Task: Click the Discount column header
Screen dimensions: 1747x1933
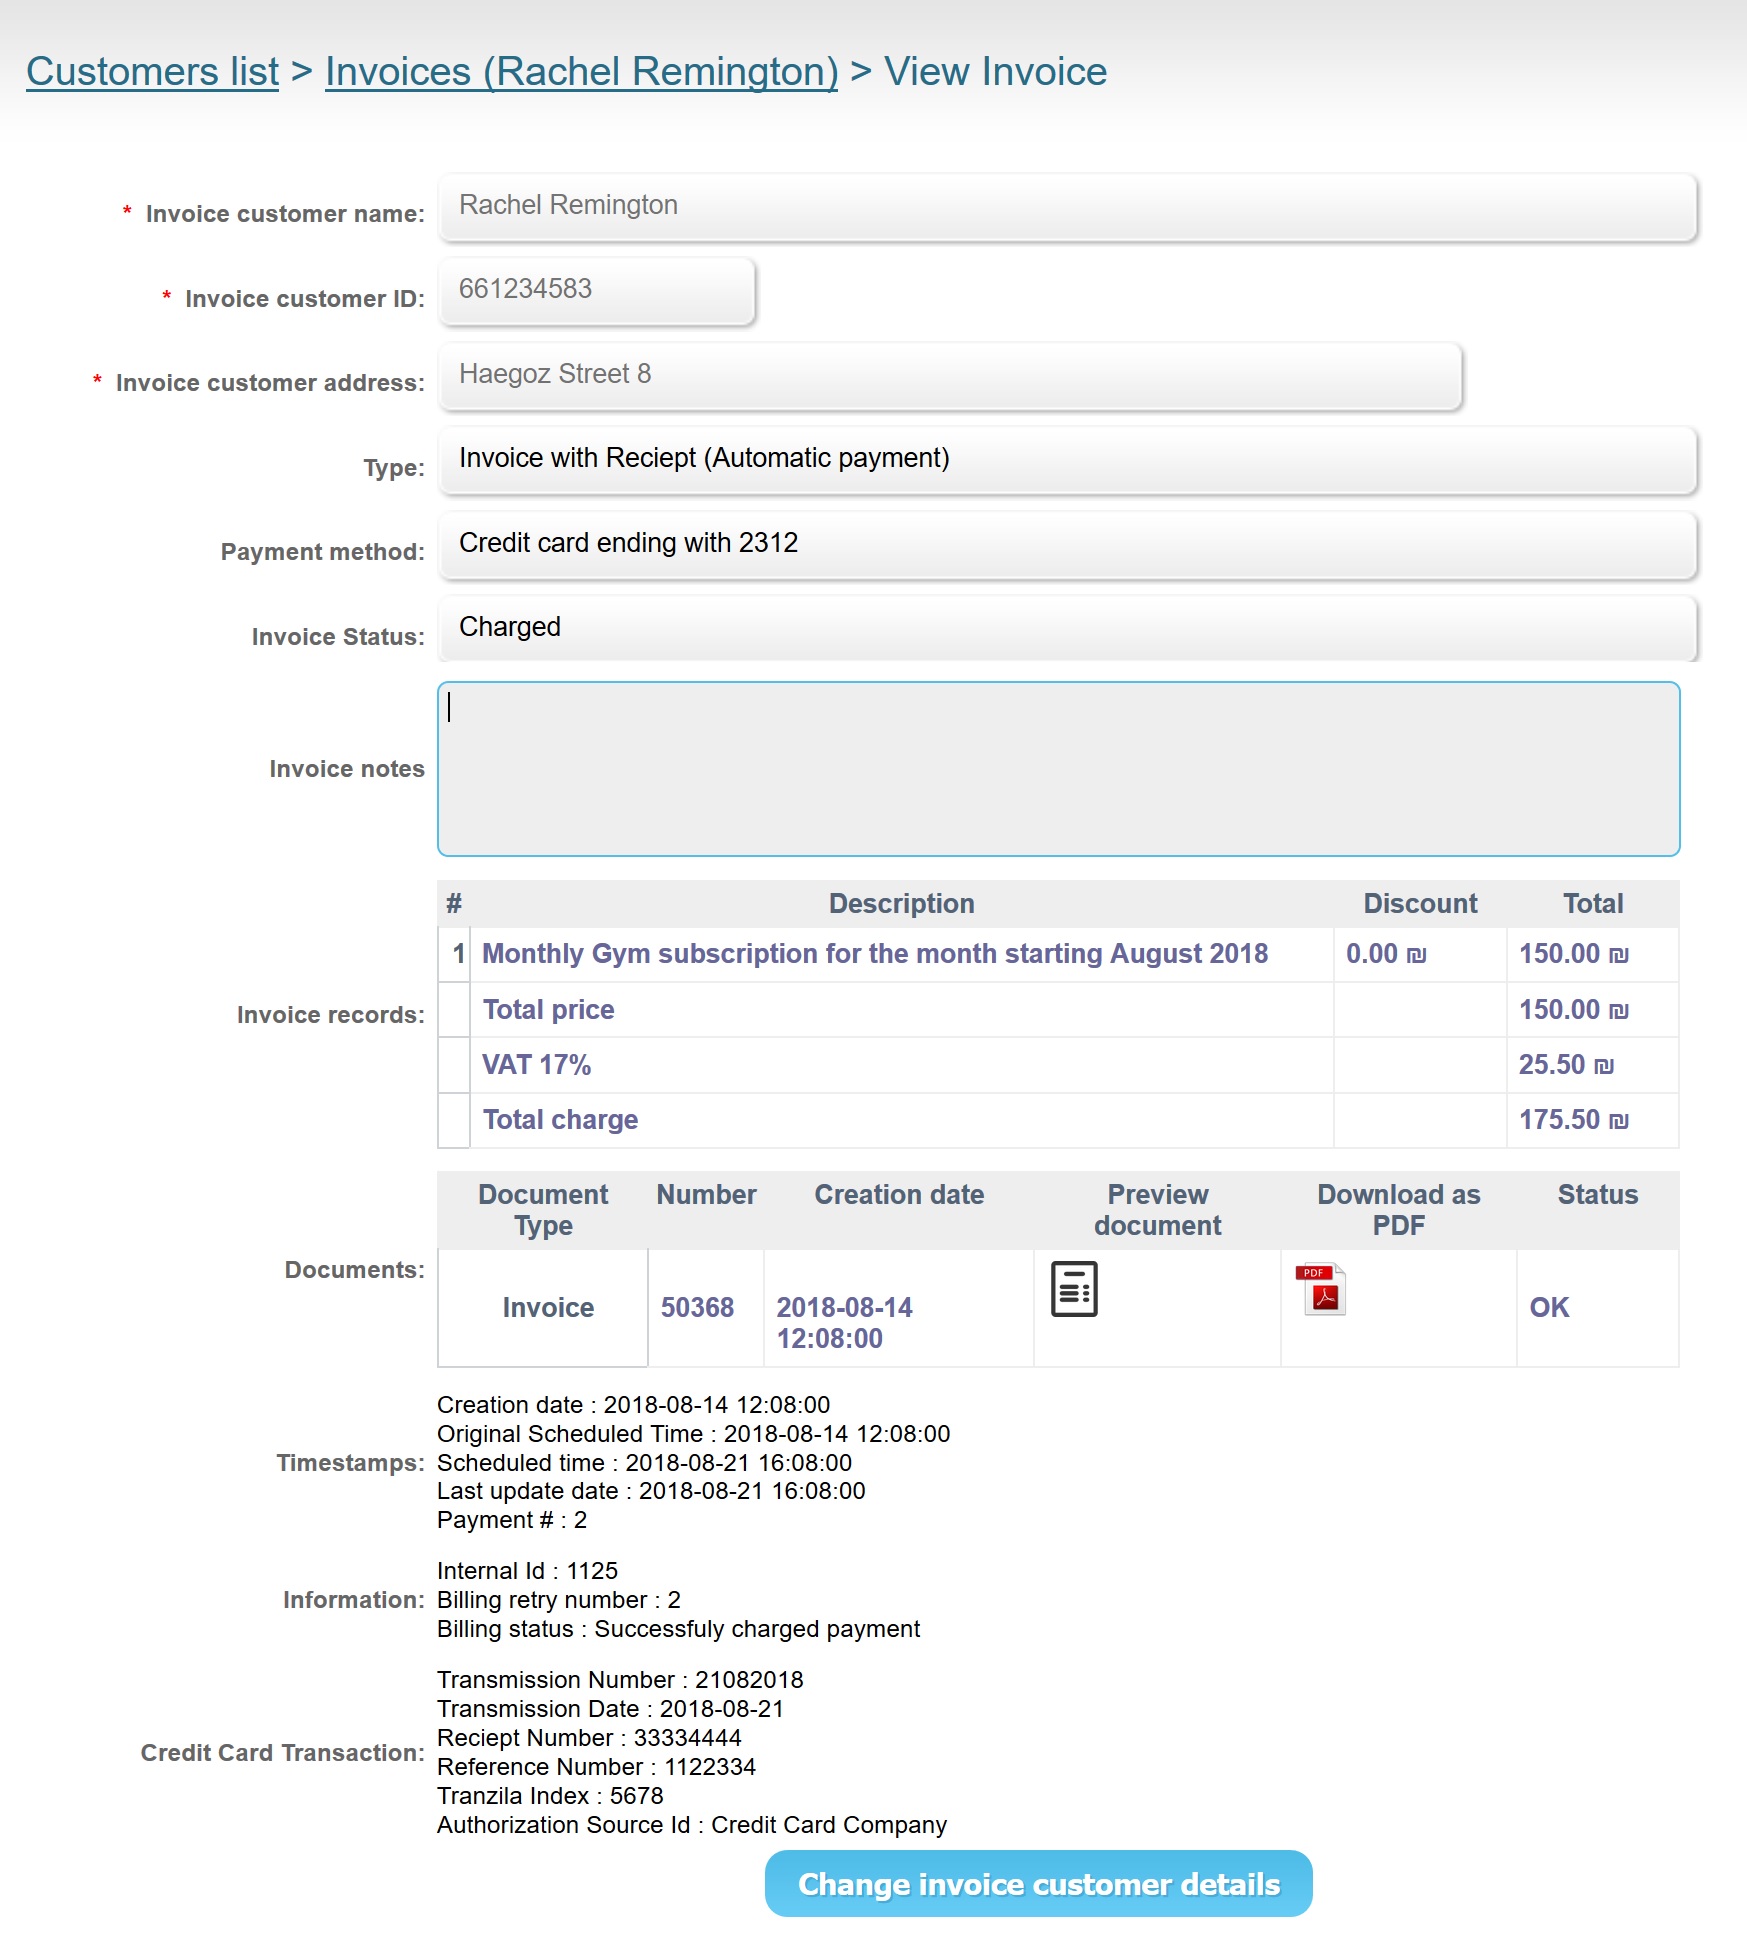Action: point(1420,904)
